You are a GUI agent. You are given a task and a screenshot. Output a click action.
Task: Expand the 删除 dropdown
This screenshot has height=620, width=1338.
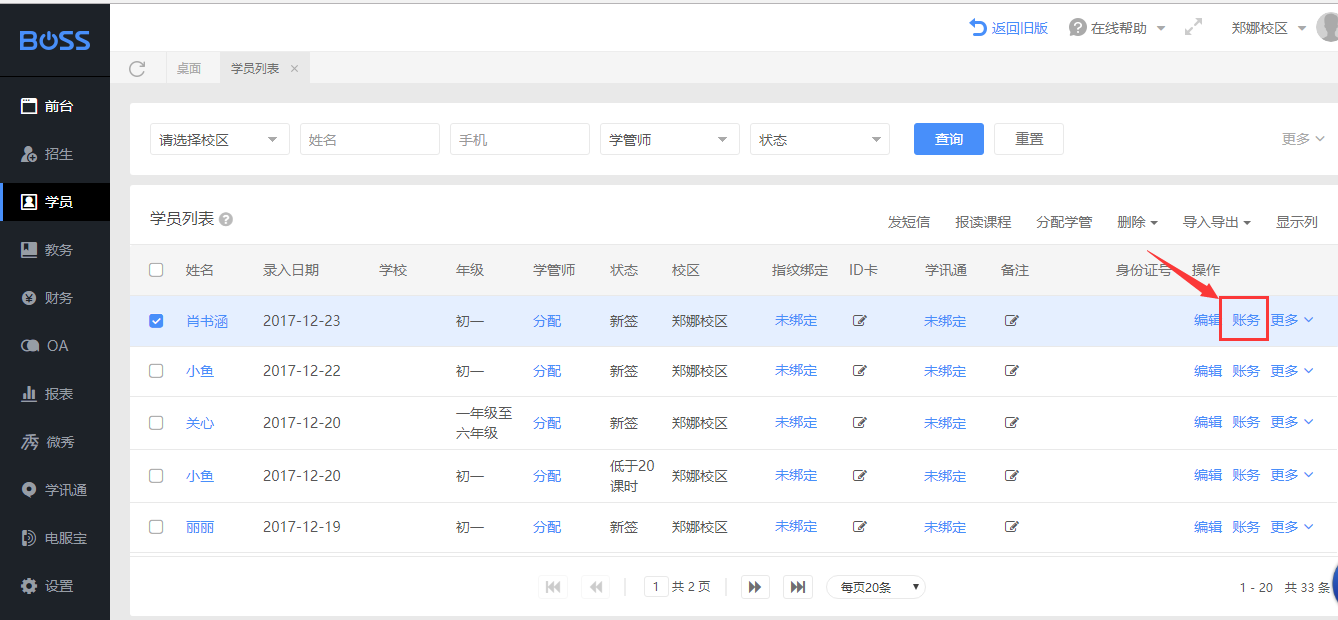[x=1137, y=222]
